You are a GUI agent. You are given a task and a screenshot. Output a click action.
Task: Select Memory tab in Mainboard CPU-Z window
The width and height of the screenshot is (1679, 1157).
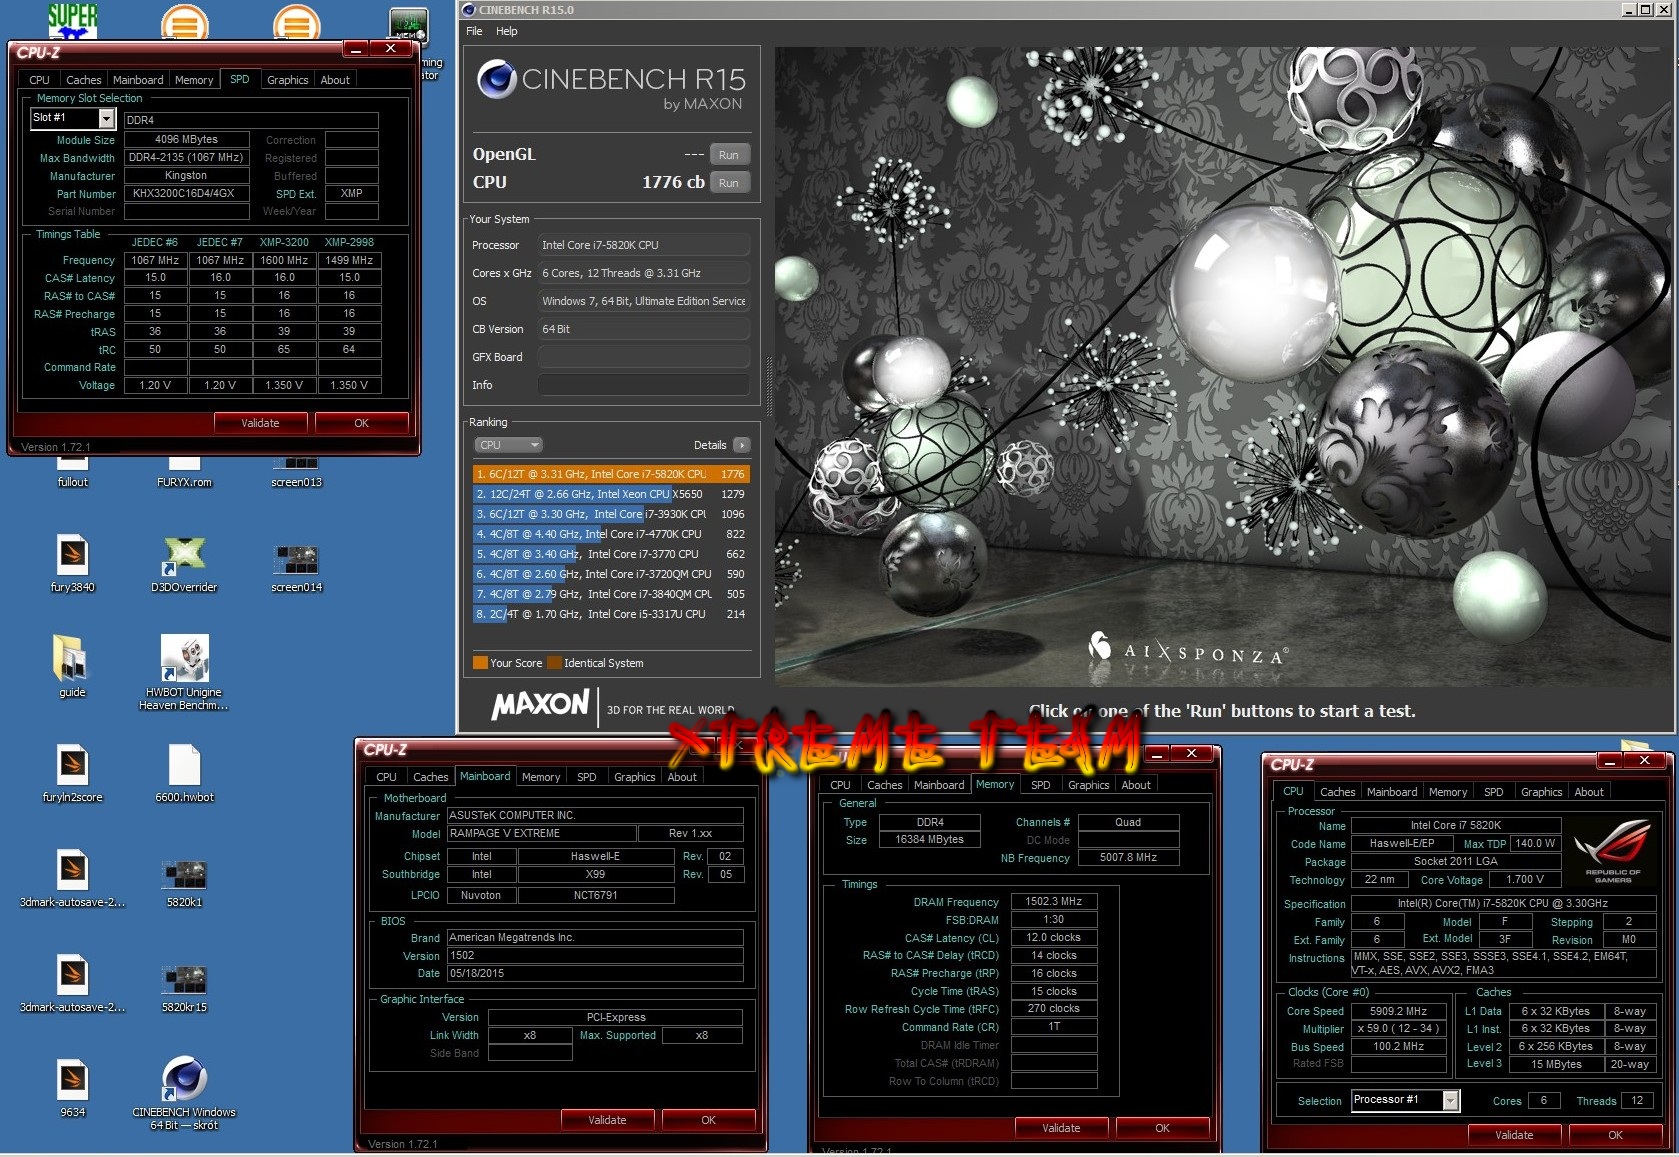click(541, 777)
